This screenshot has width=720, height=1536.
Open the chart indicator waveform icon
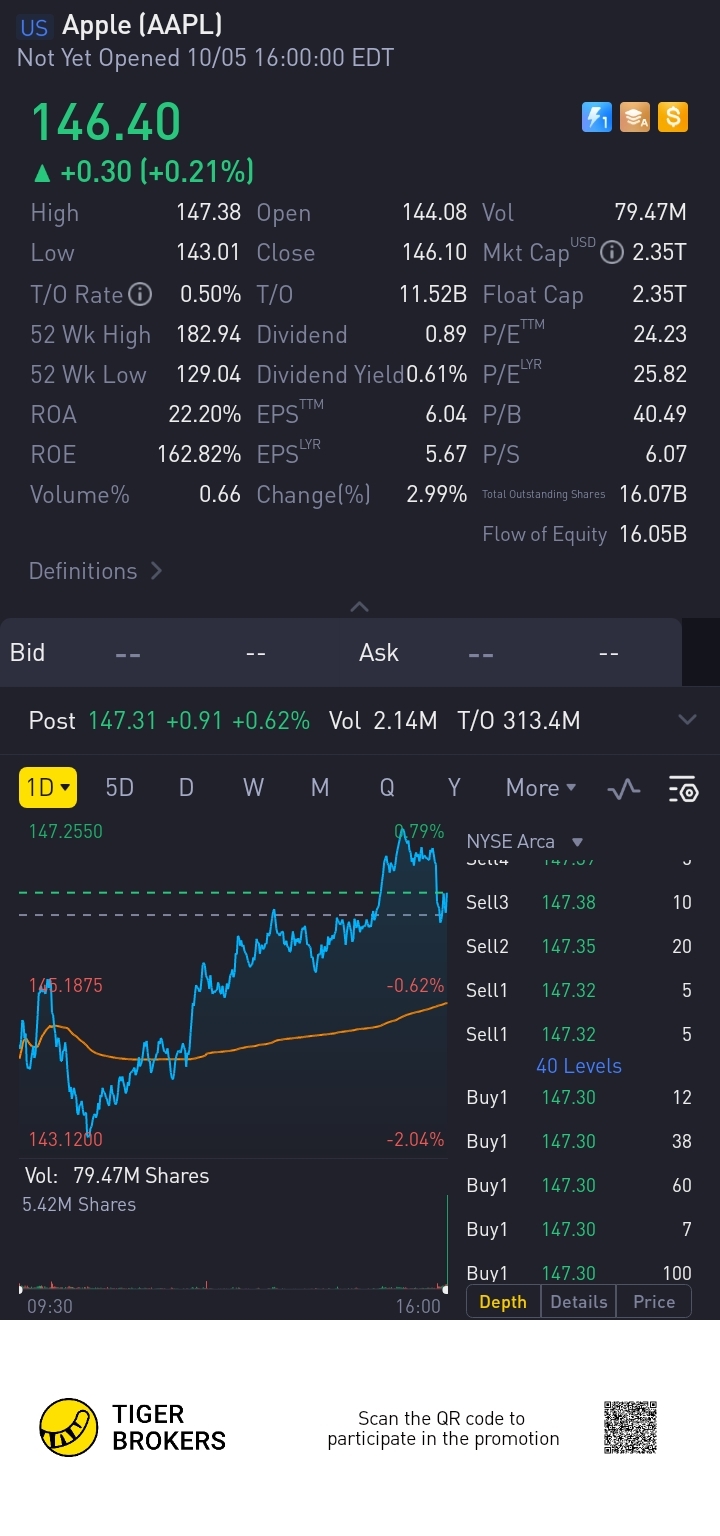pos(624,789)
